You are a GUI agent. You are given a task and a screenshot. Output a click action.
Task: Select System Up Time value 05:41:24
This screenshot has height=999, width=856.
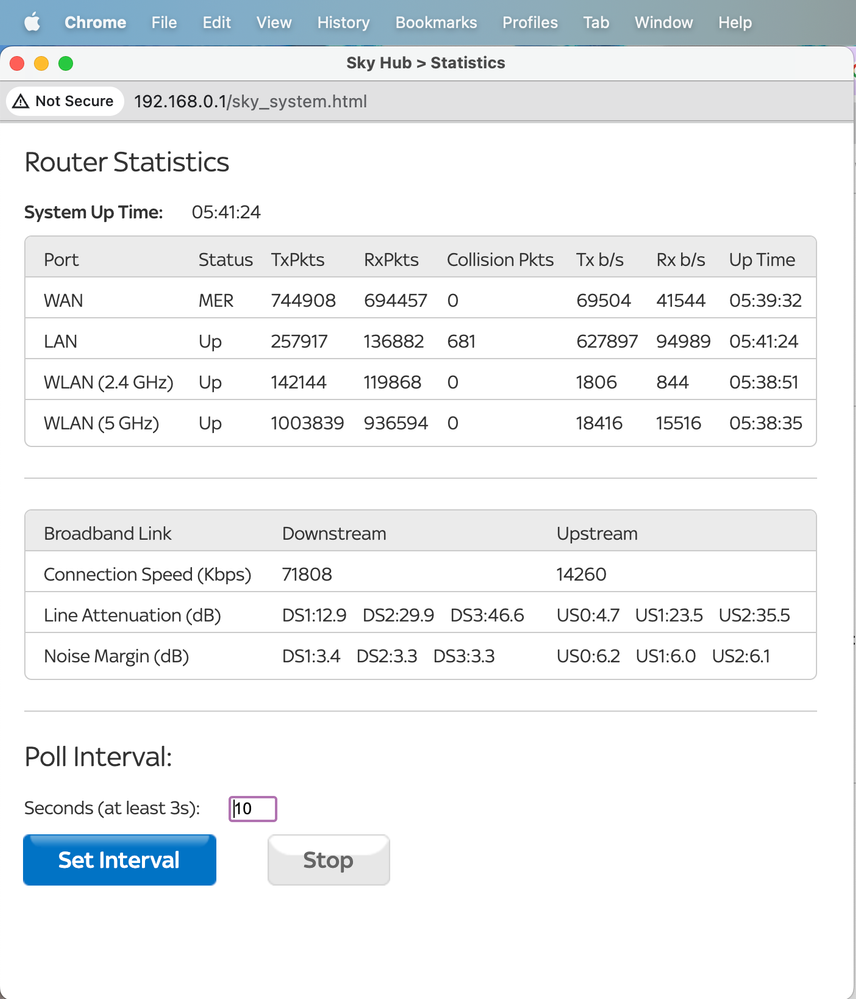226,212
